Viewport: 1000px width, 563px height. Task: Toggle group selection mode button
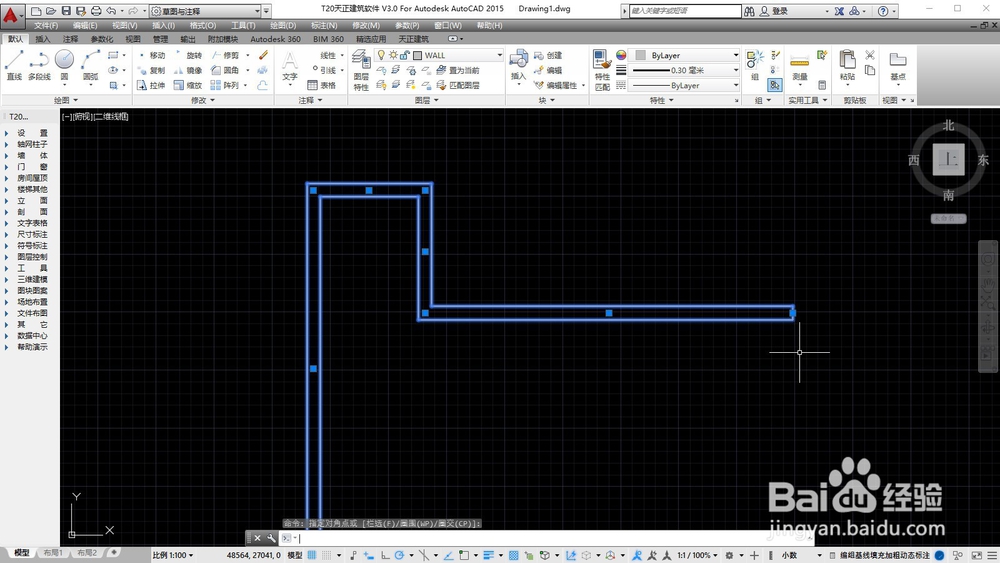point(775,85)
